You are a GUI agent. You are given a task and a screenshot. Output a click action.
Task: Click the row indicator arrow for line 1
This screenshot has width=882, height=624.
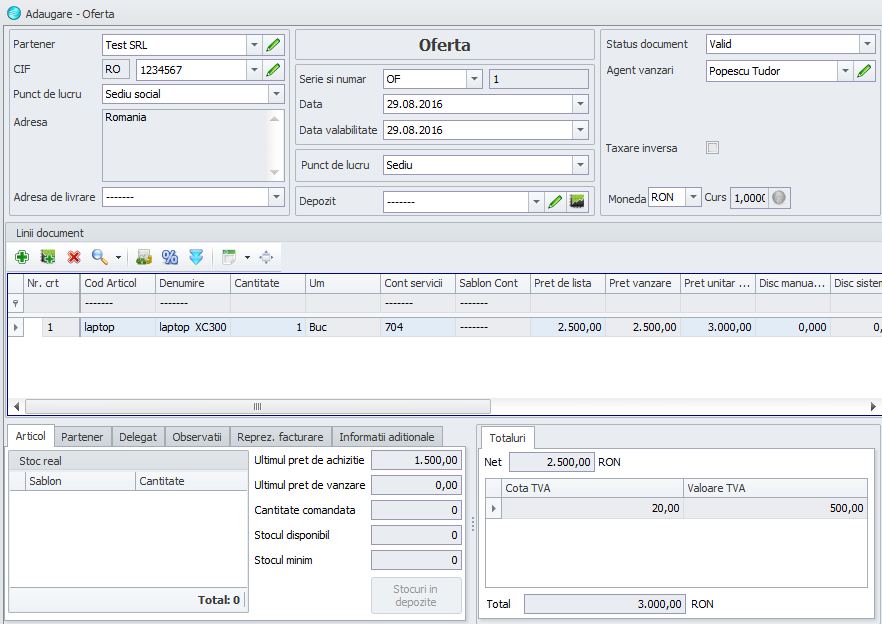[16, 327]
